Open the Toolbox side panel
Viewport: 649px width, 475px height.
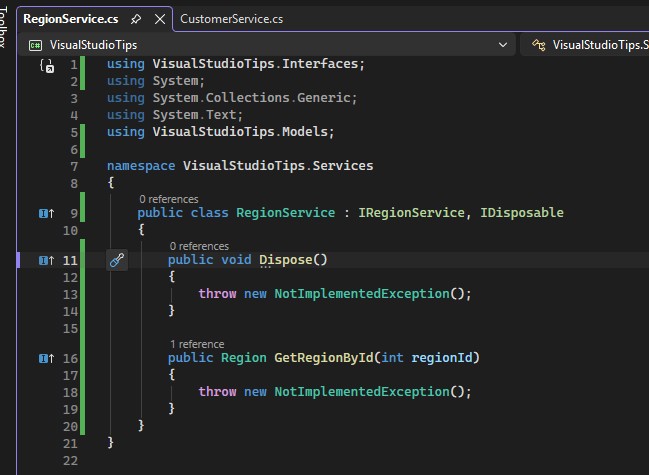pos(3,25)
